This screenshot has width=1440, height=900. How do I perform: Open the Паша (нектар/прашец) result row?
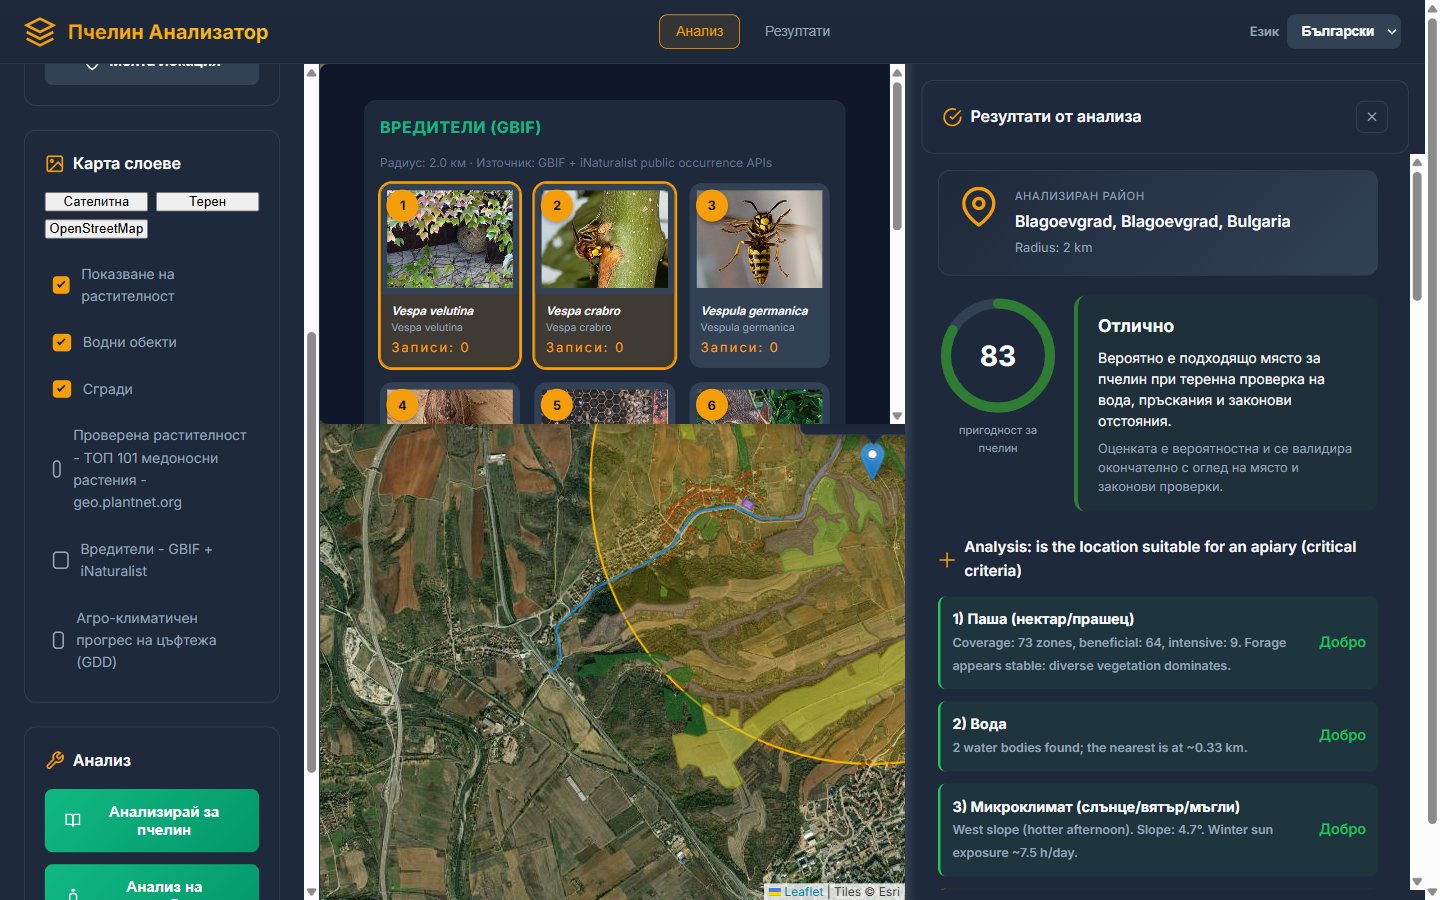pyautogui.click(x=1158, y=643)
